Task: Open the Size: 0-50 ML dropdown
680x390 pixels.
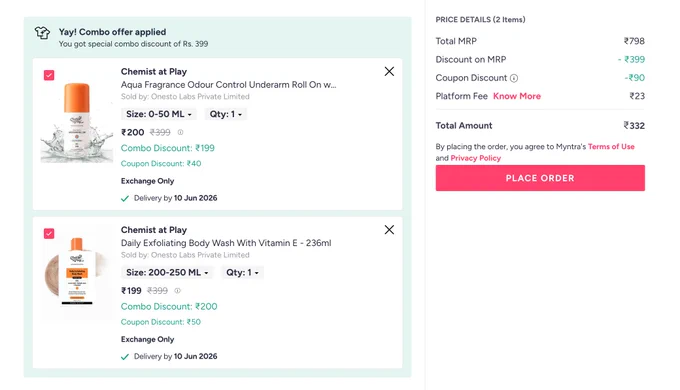Action: (159, 114)
